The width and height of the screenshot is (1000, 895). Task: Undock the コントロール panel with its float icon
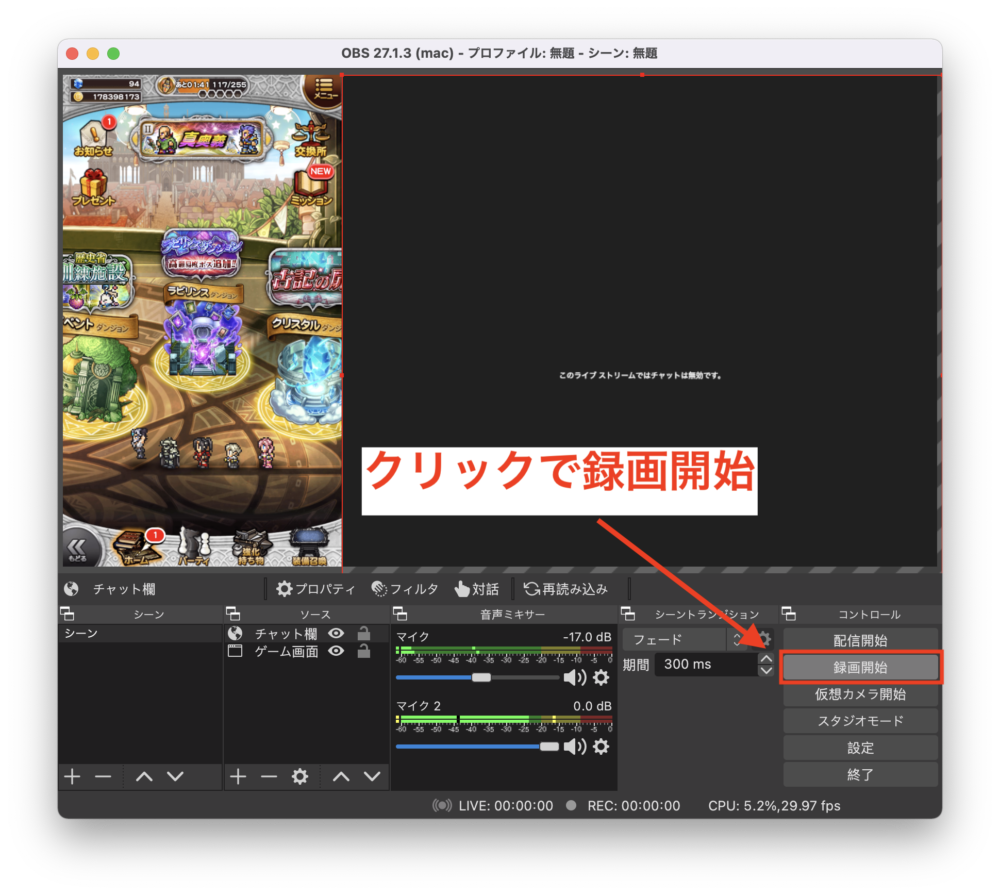(x=789, y=614)
